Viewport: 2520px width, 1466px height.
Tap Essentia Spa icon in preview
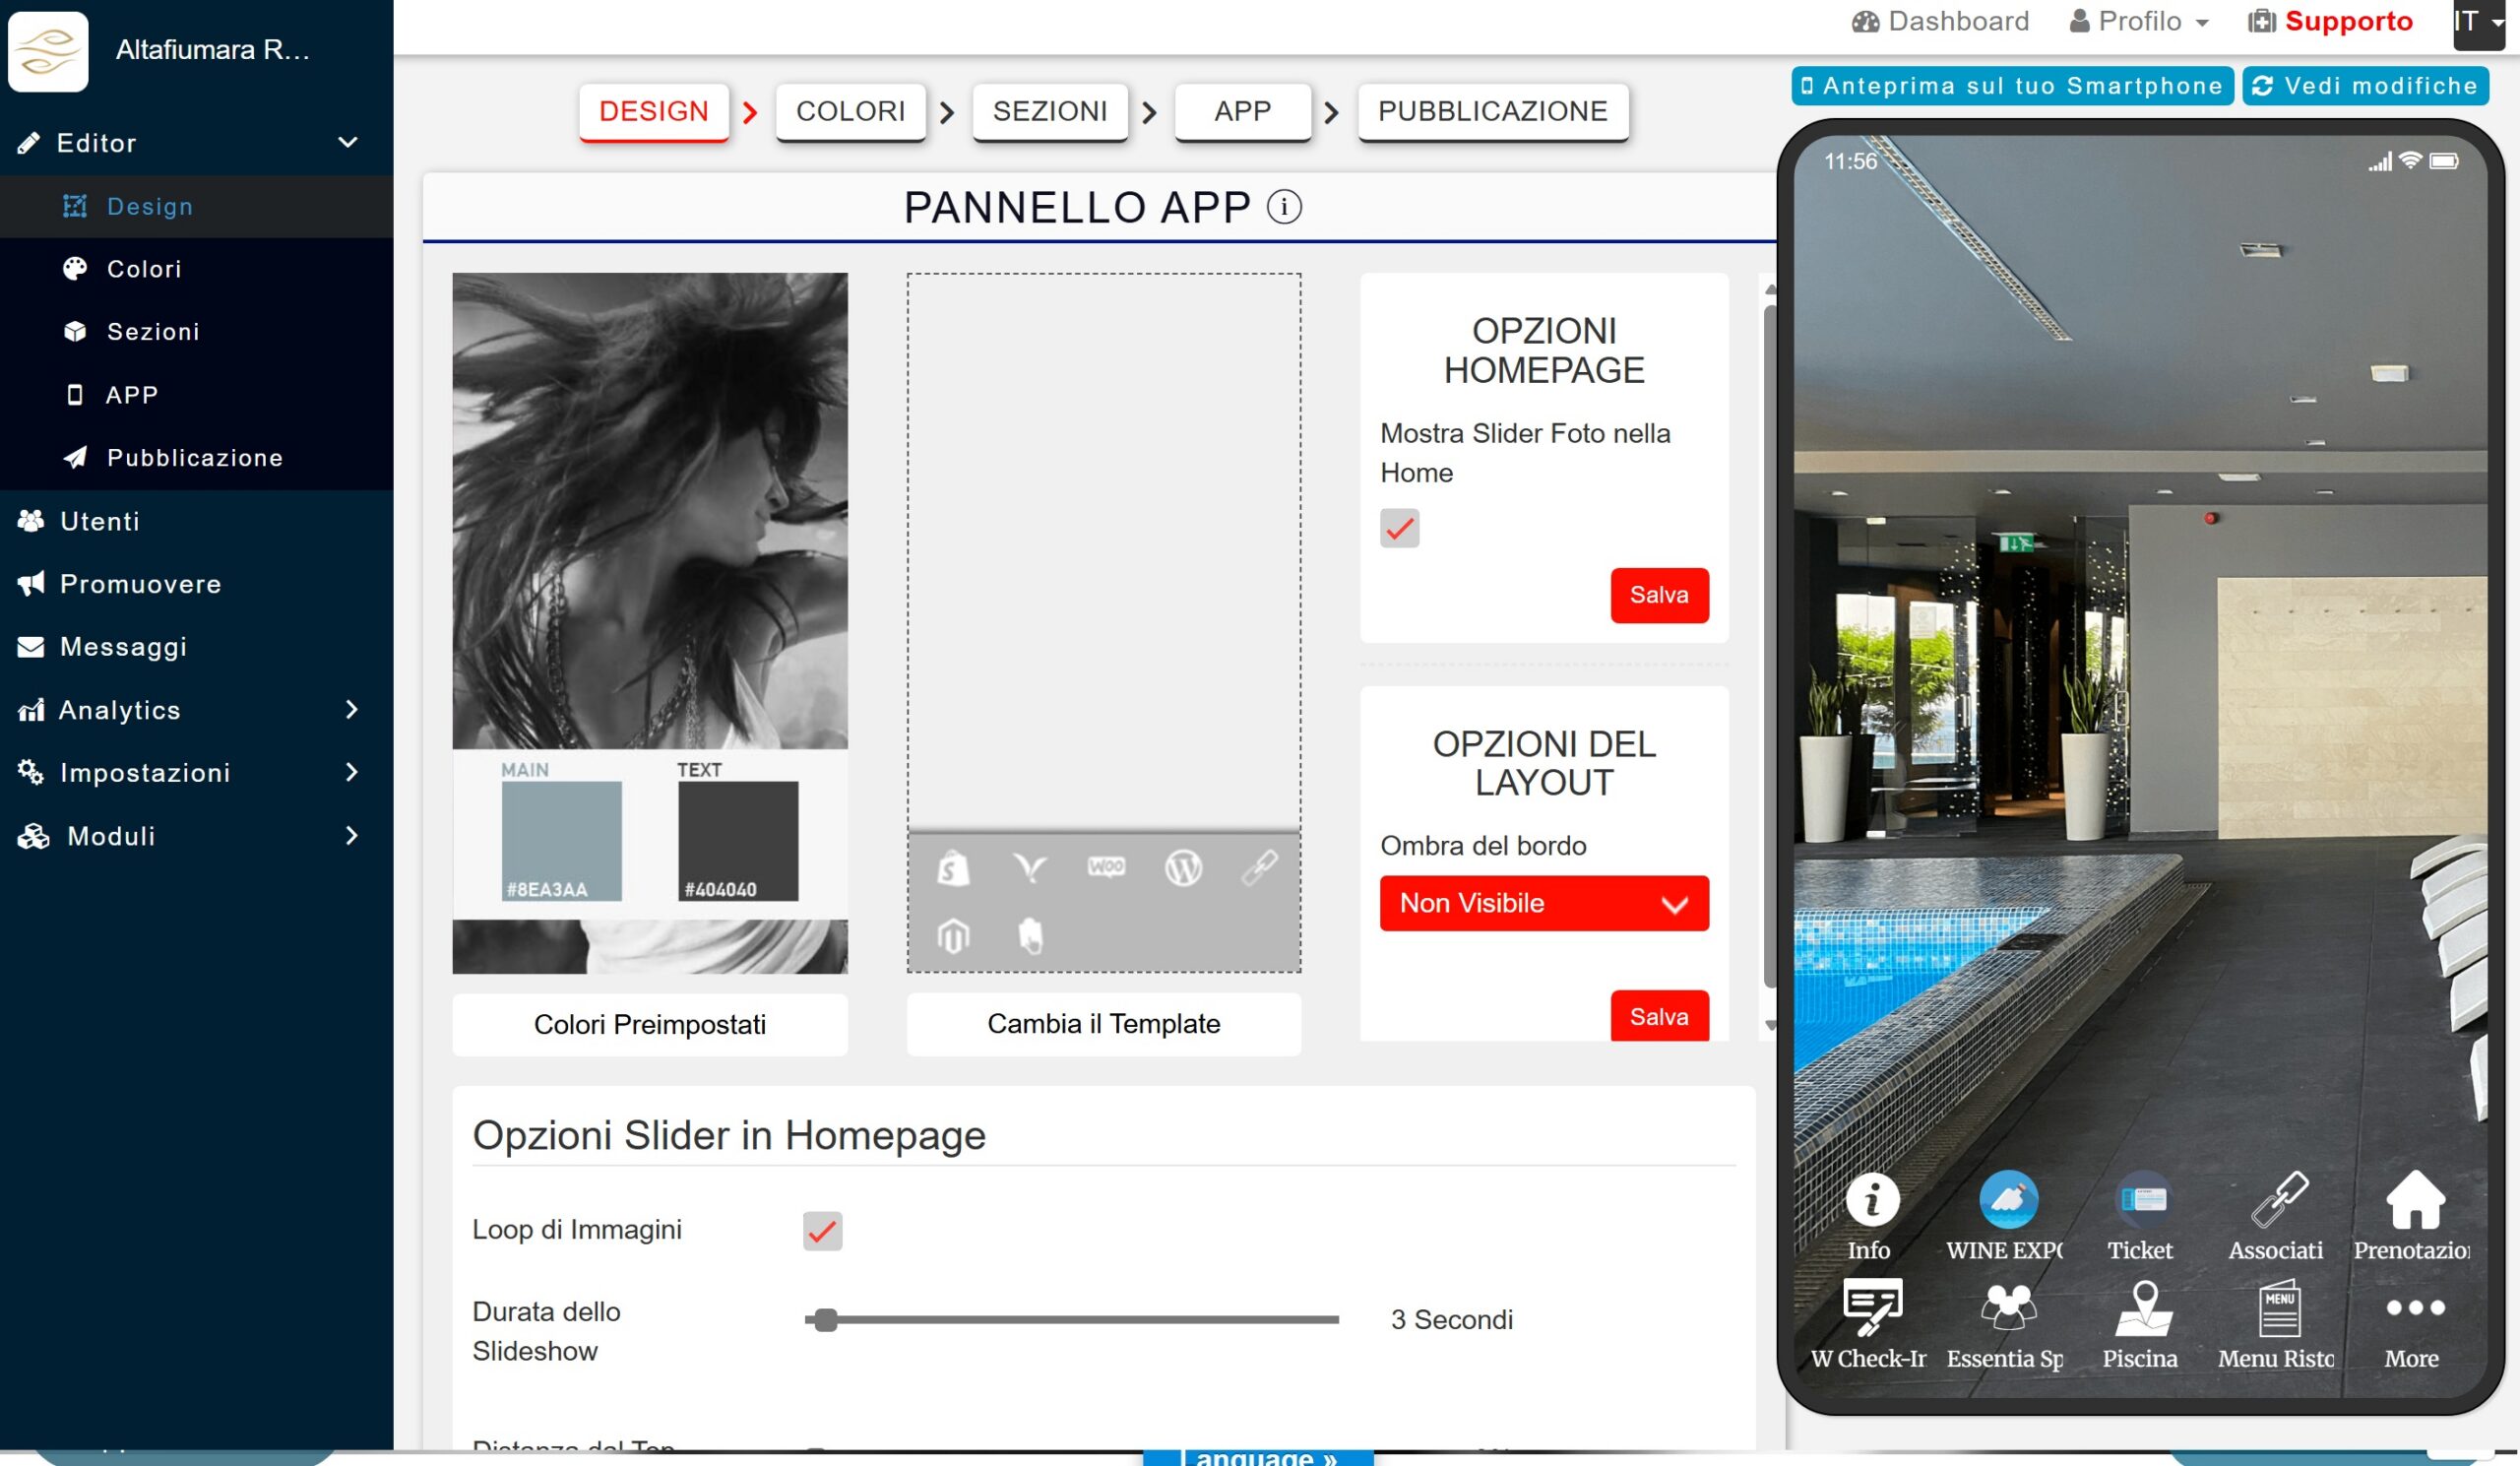[x=2007, y=1306]
